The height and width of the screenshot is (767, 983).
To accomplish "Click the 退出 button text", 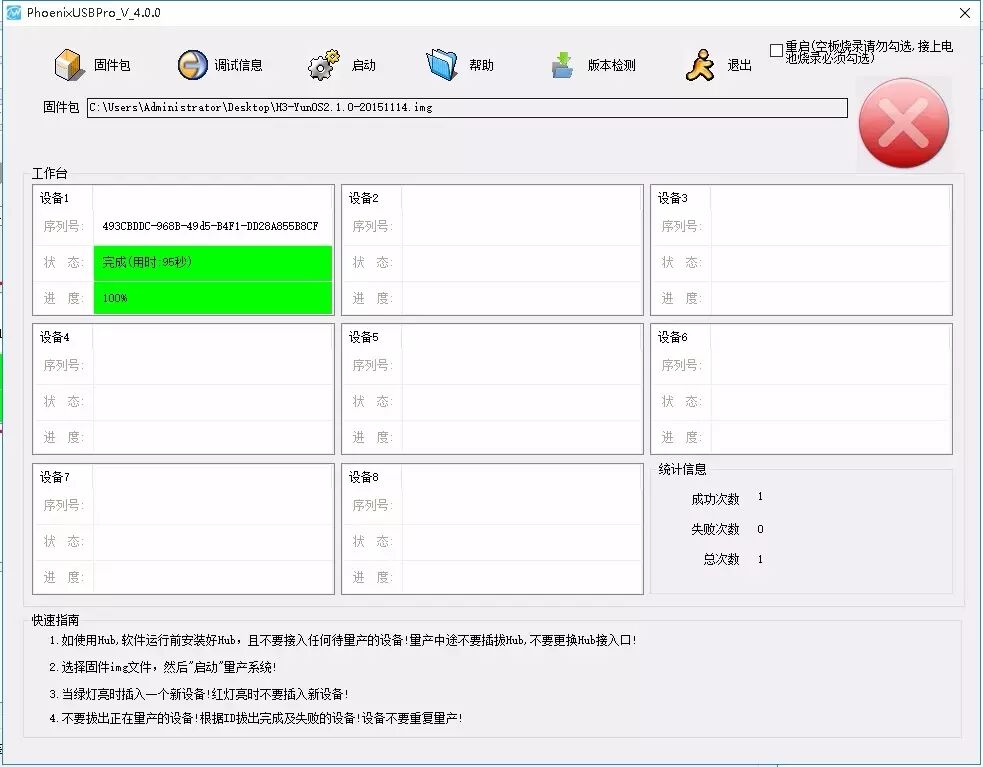I will 740,66.
